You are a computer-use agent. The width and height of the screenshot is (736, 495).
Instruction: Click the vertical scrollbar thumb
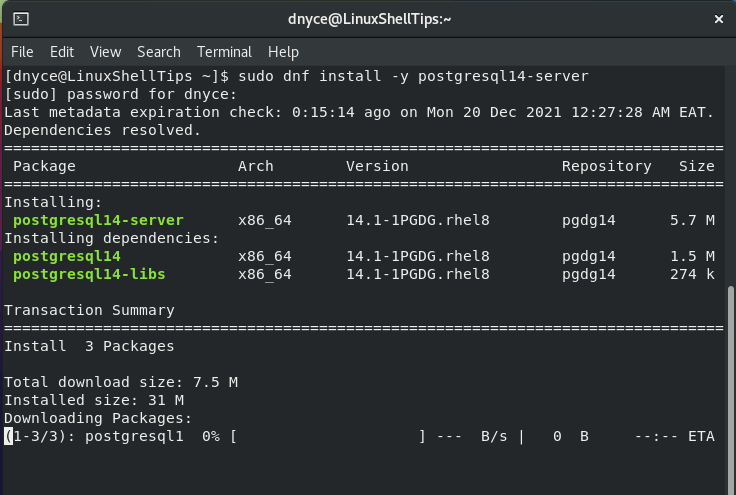pyautogui.click(x=731, y=389)
